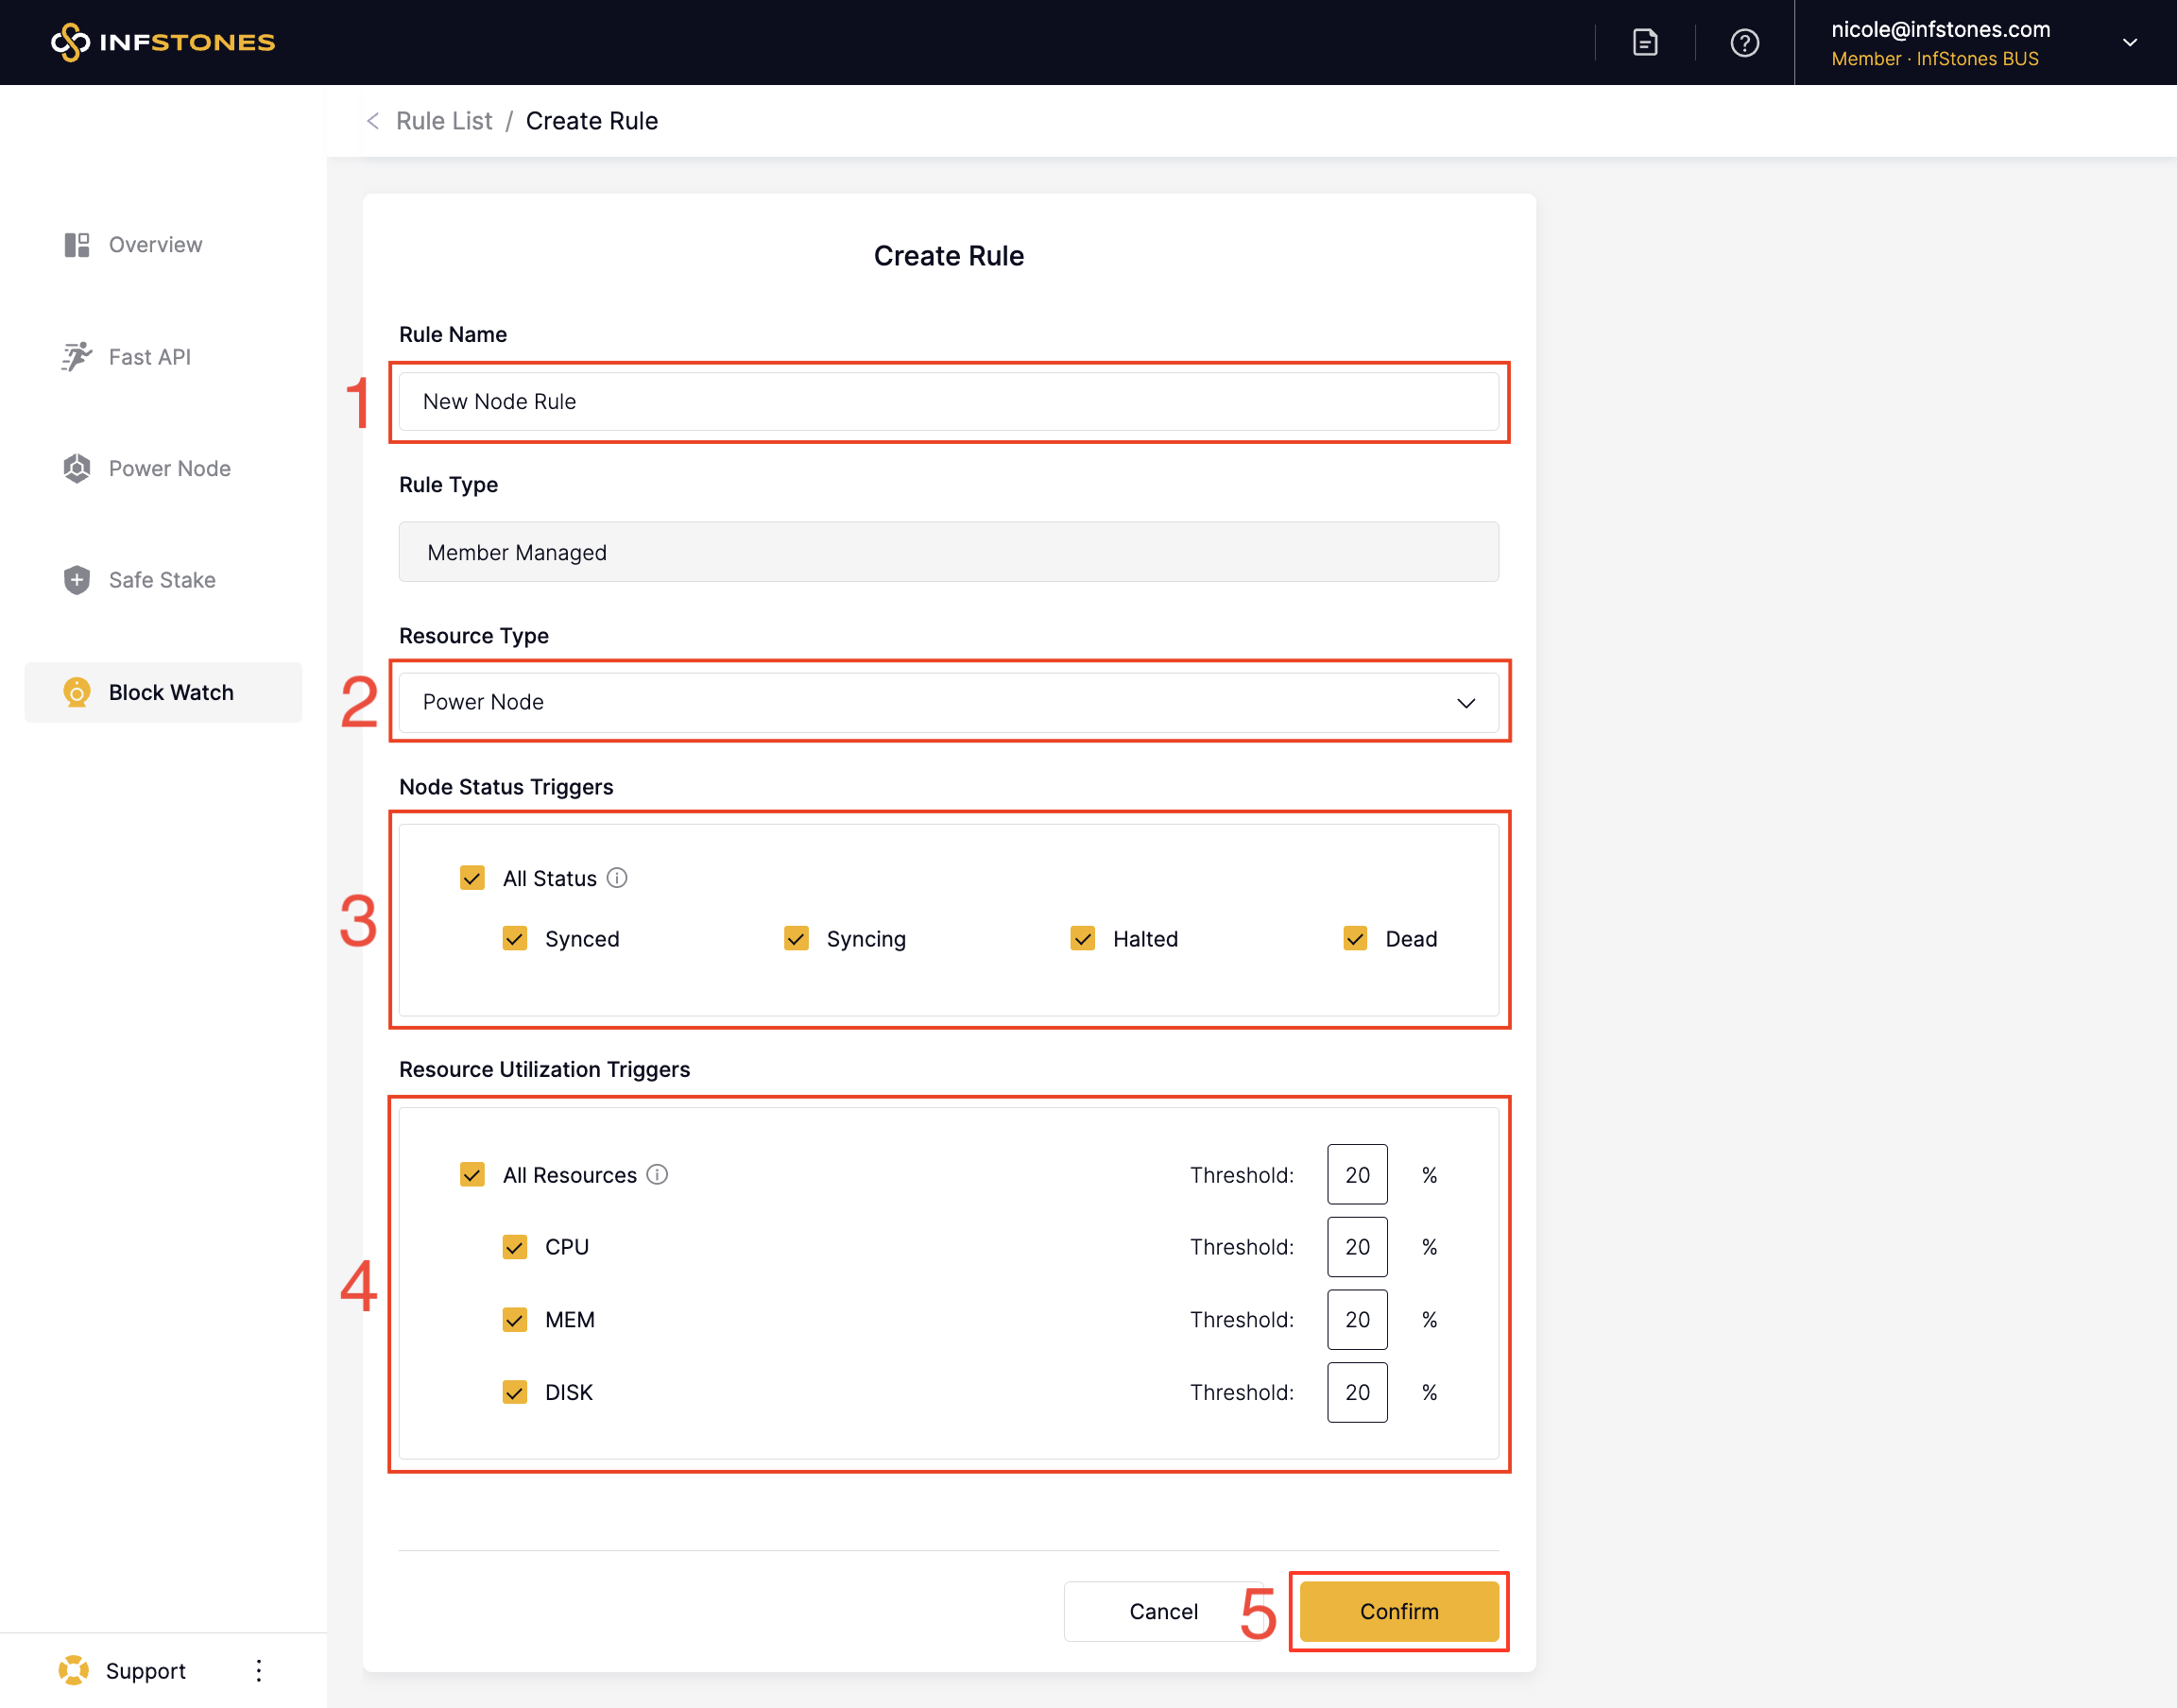Toggle the Halted status checkbox
This screenshot has height=1708, width=2177.
1083,938
